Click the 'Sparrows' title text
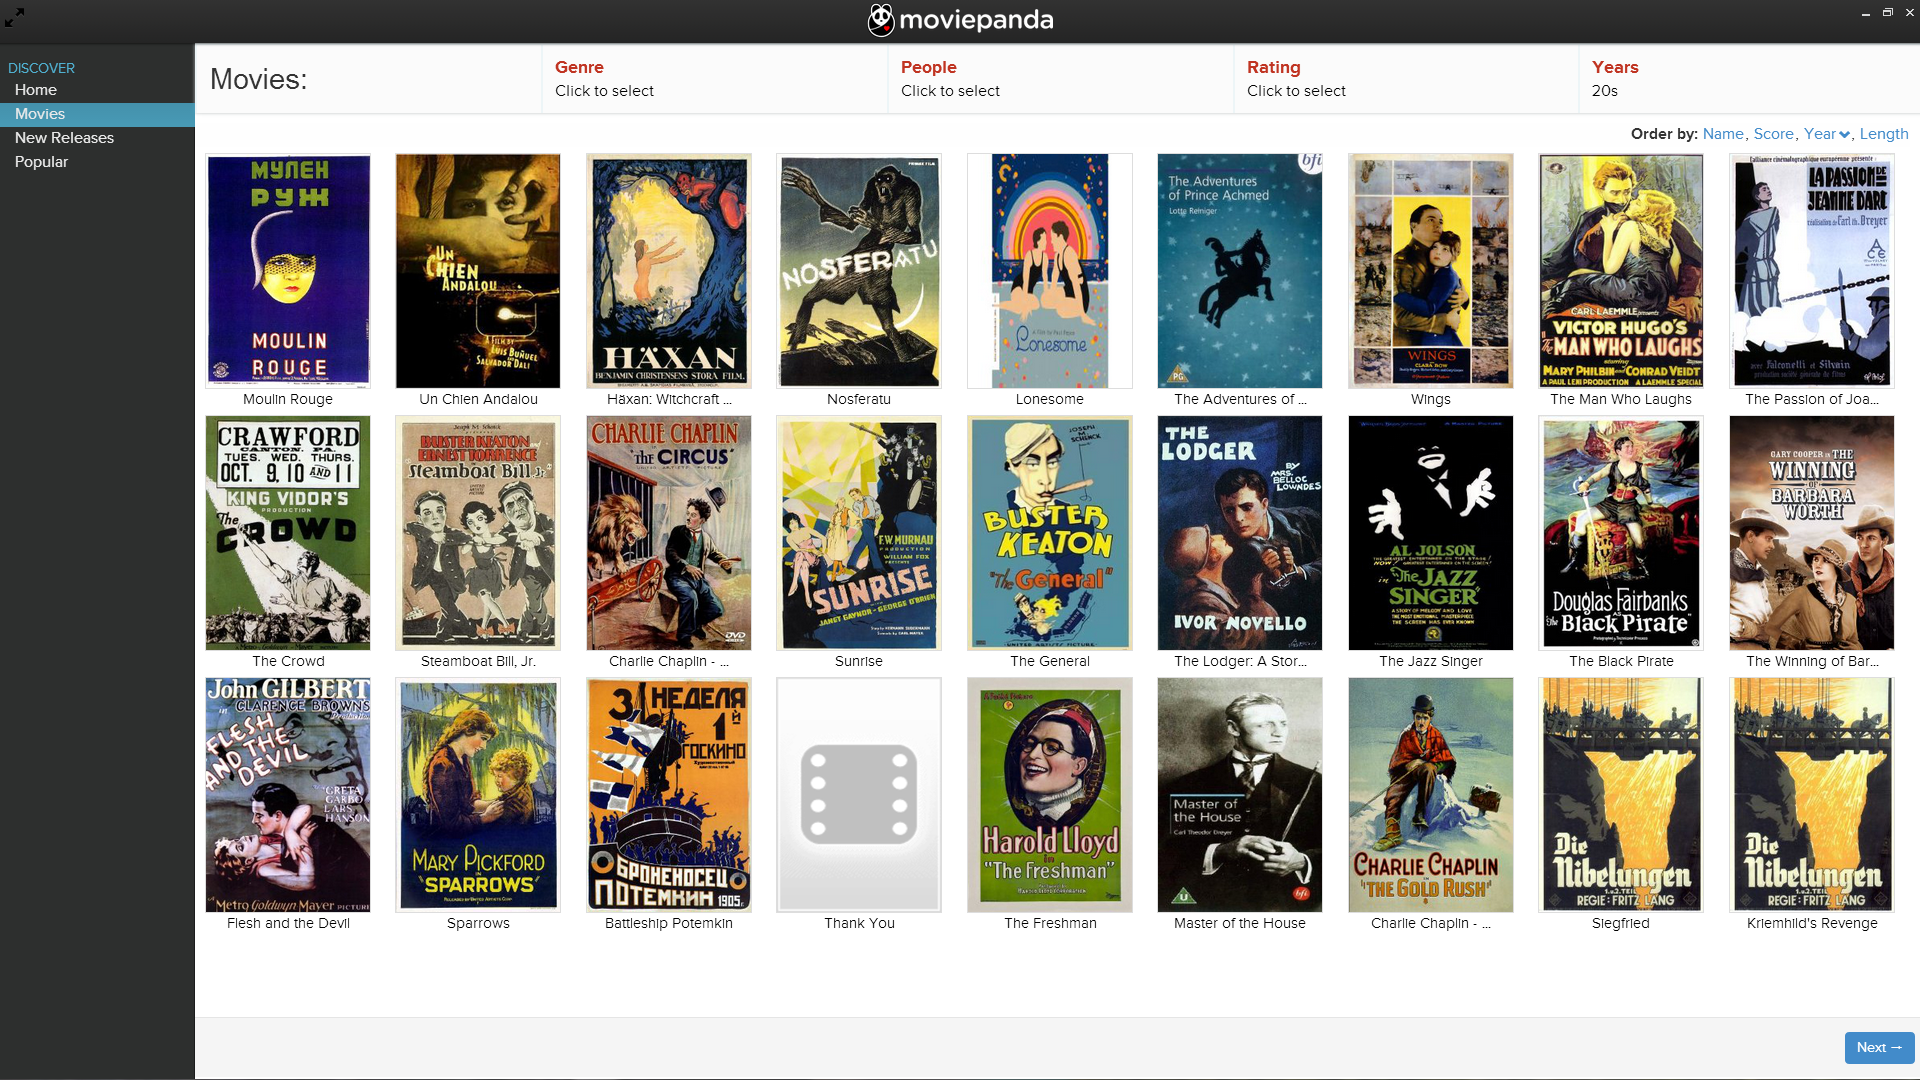Image resolution: width=1920 pixels, height=1080 pixels. (478, 923)
